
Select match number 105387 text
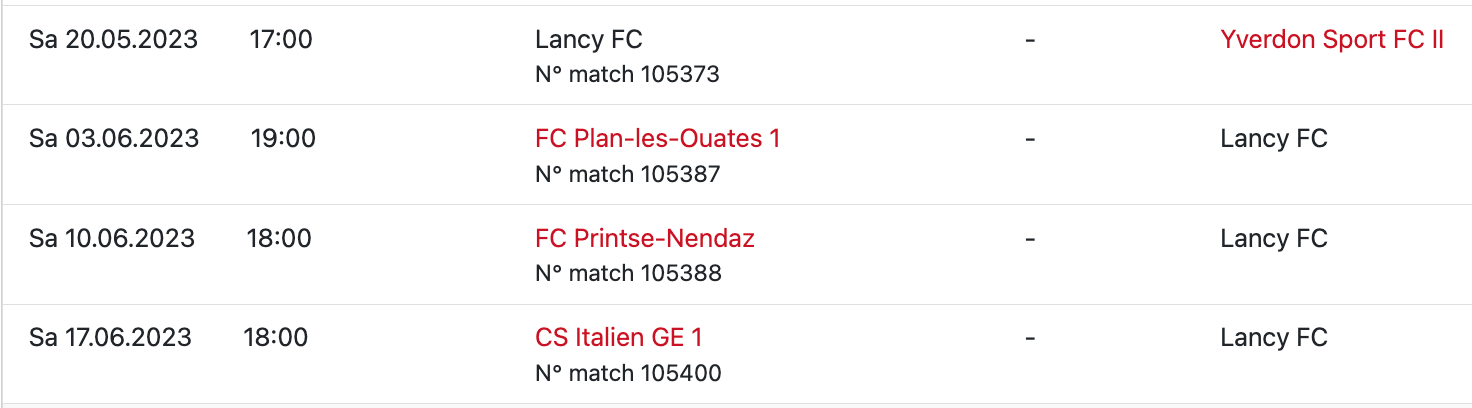tap(627, 174)
